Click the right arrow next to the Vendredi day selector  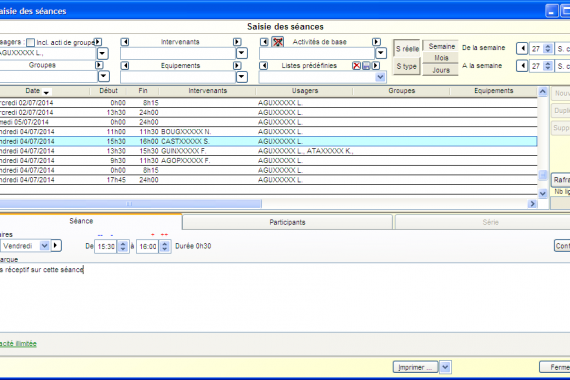(56, 245)
